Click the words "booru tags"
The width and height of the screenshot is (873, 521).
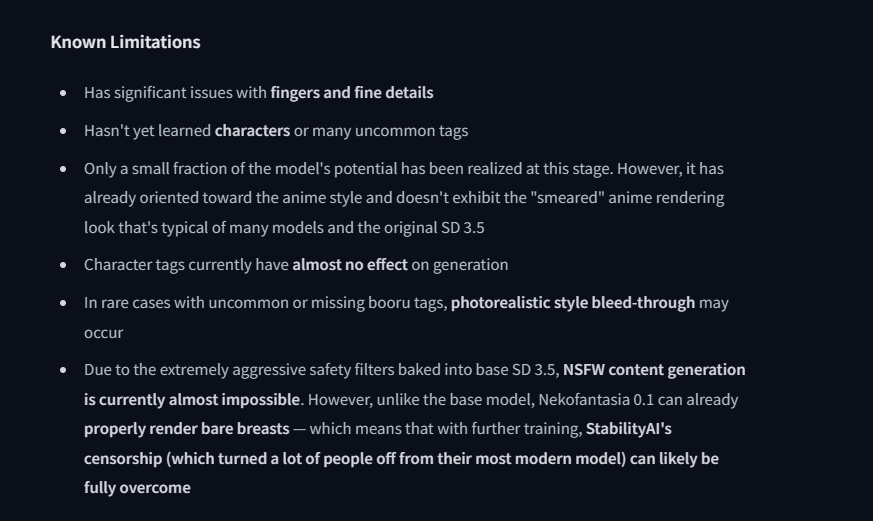pyautogui.click(x=409, y=303)
